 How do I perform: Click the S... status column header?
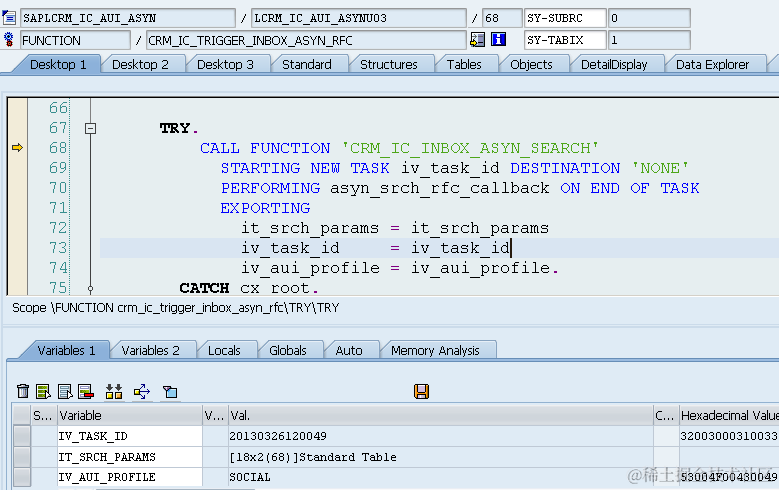[x=42, y=415]
